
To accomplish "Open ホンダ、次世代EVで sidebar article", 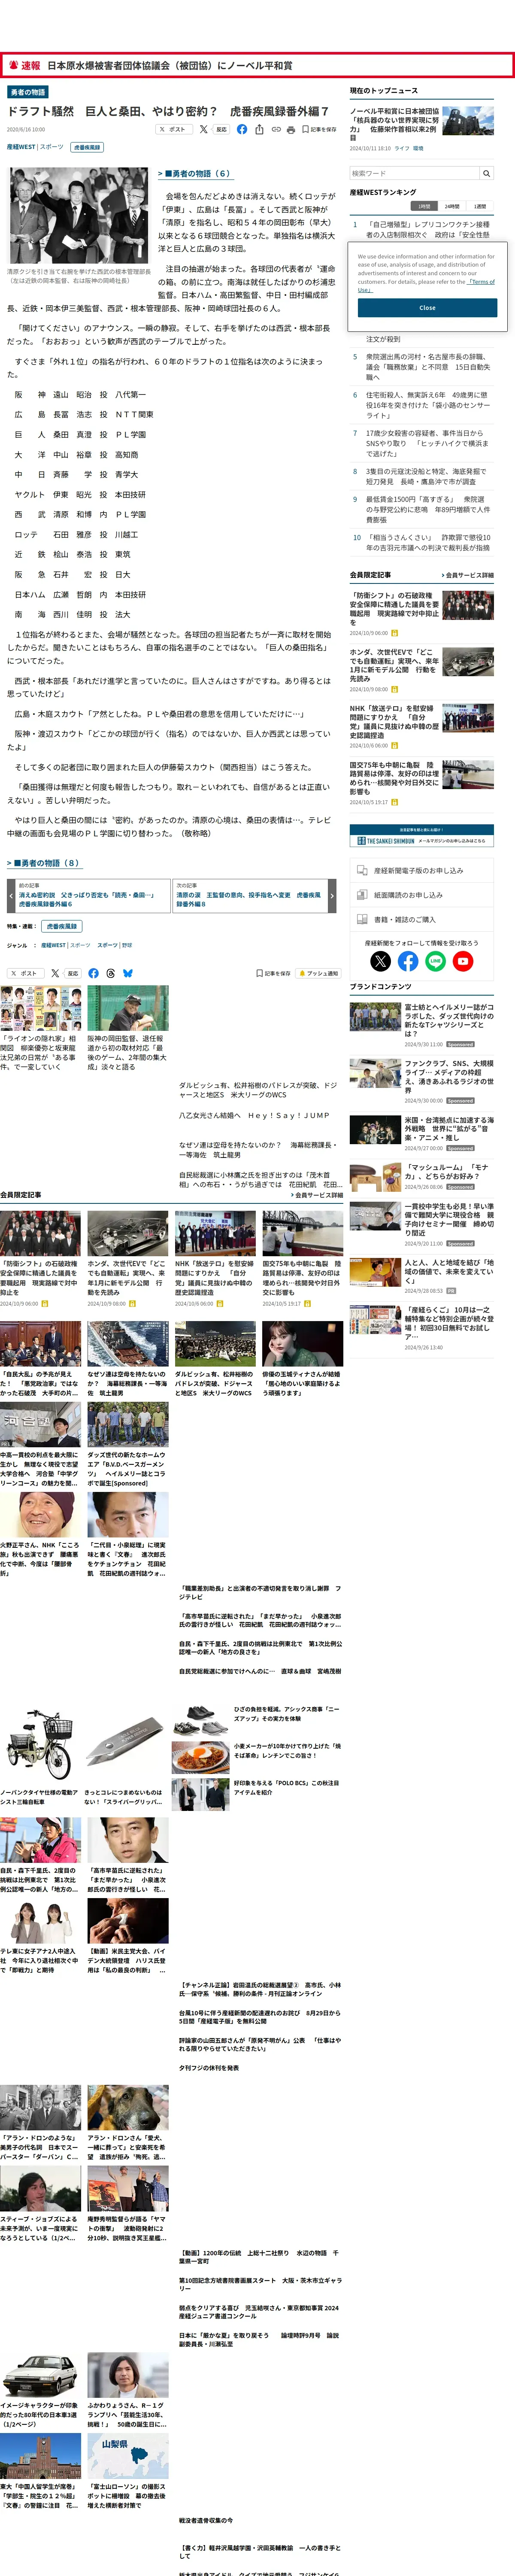I will click(x=395, y=665).
